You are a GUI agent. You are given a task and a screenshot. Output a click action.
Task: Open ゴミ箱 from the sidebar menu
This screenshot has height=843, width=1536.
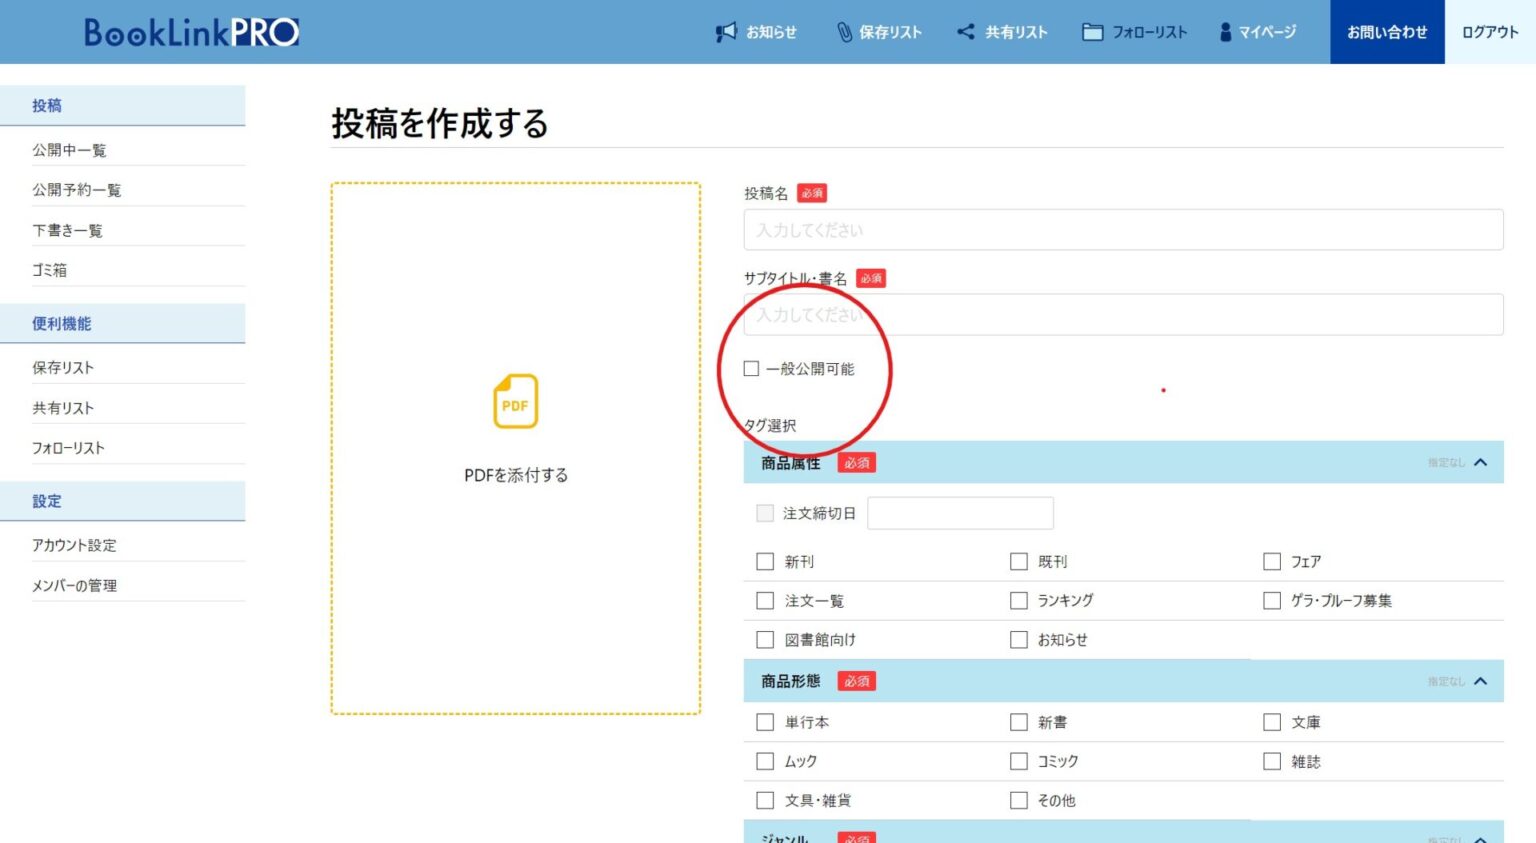pos(48,270)
